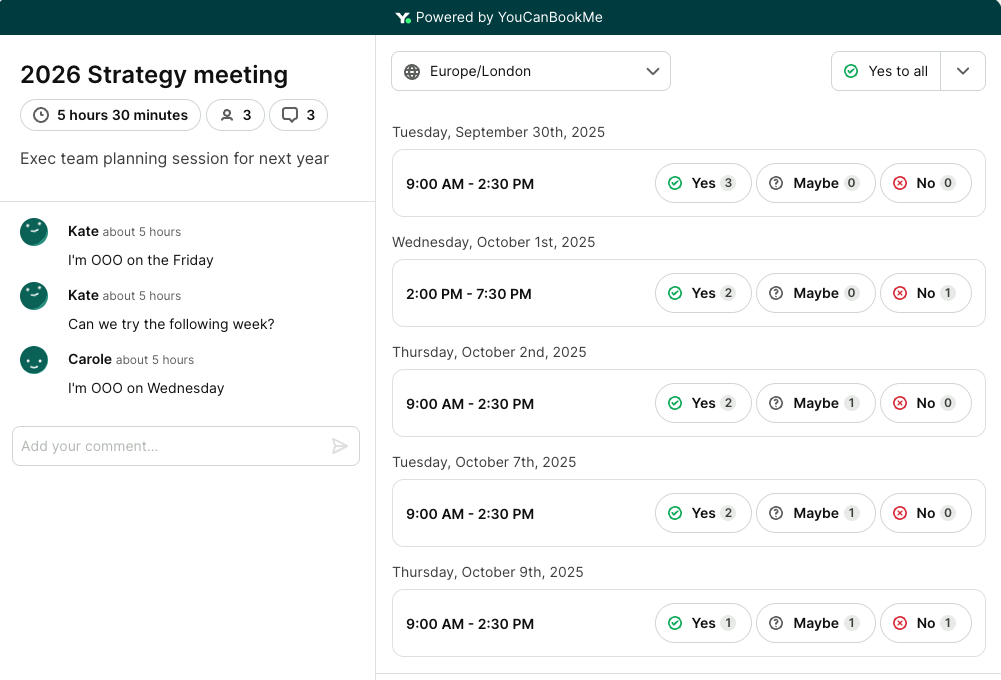Screen dimensions: 1001x680
Task: Click the Powered by YouCanBookMe link
Action: [x=500, y=17]
